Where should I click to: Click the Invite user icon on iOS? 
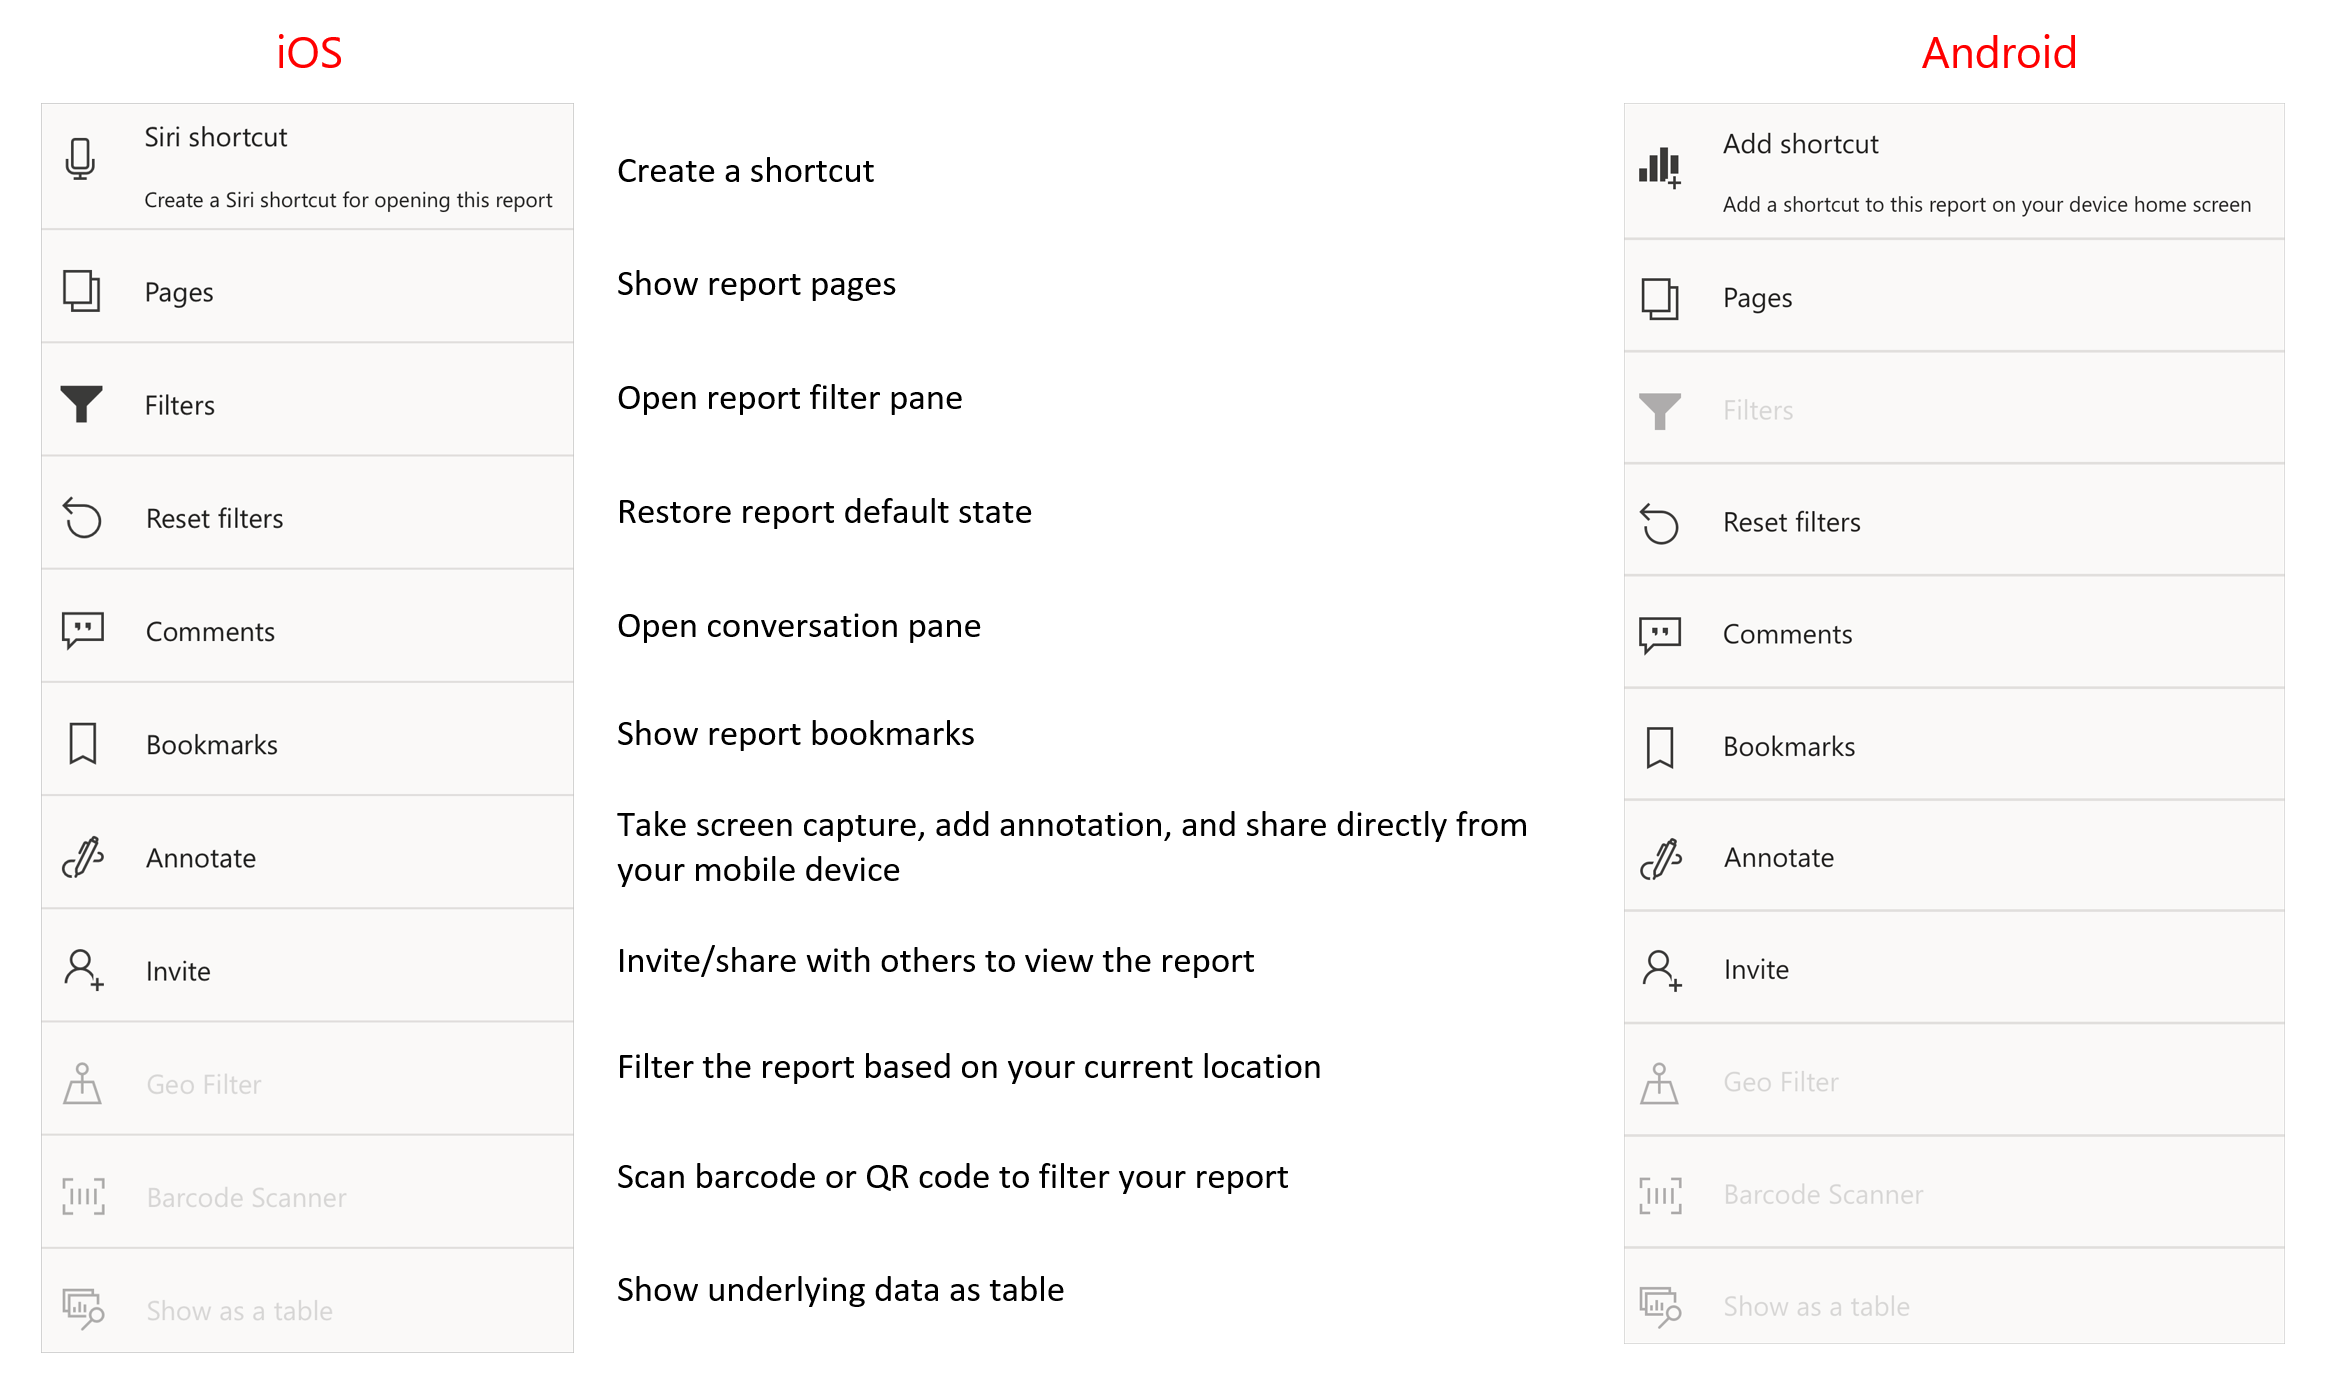click(x=85, y=968)
